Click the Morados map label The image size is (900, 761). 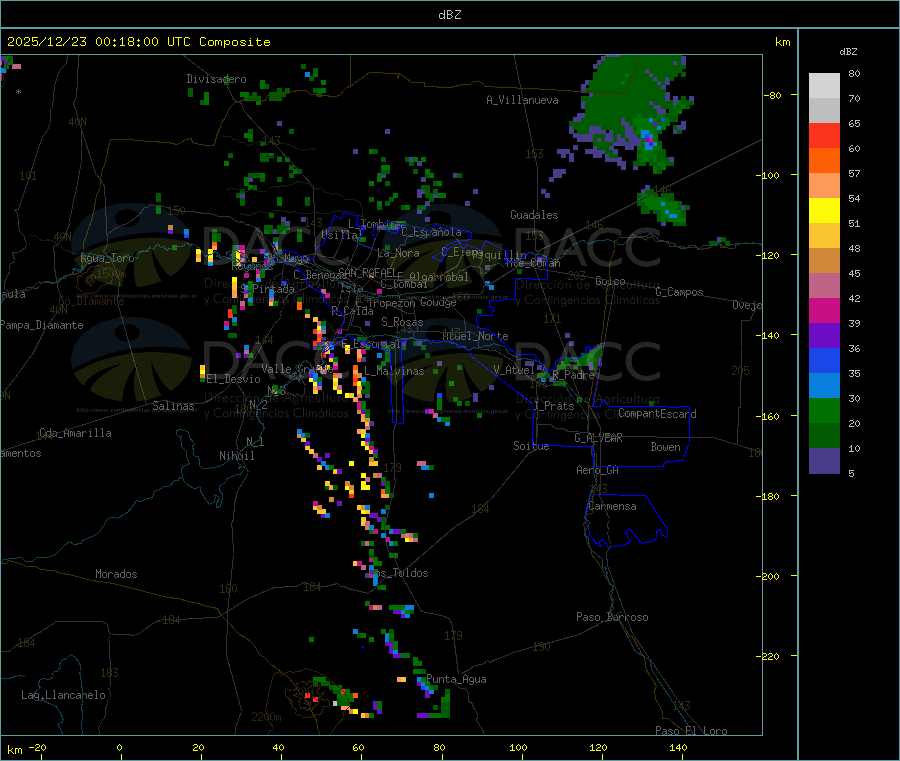[x=116, y=574]
